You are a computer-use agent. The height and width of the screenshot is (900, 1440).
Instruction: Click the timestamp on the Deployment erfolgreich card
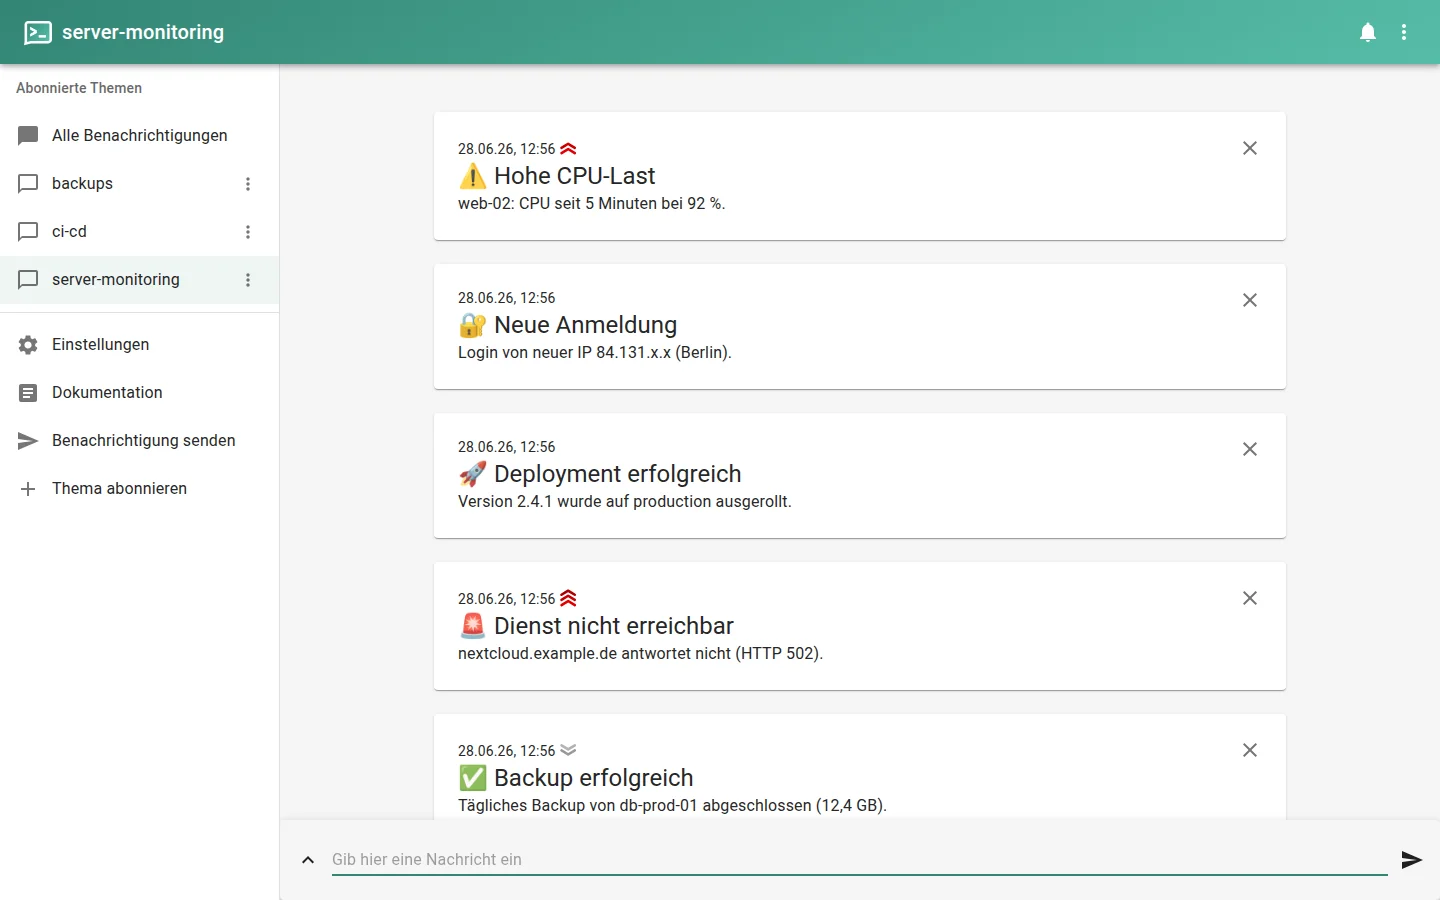(x=506, y=447)
